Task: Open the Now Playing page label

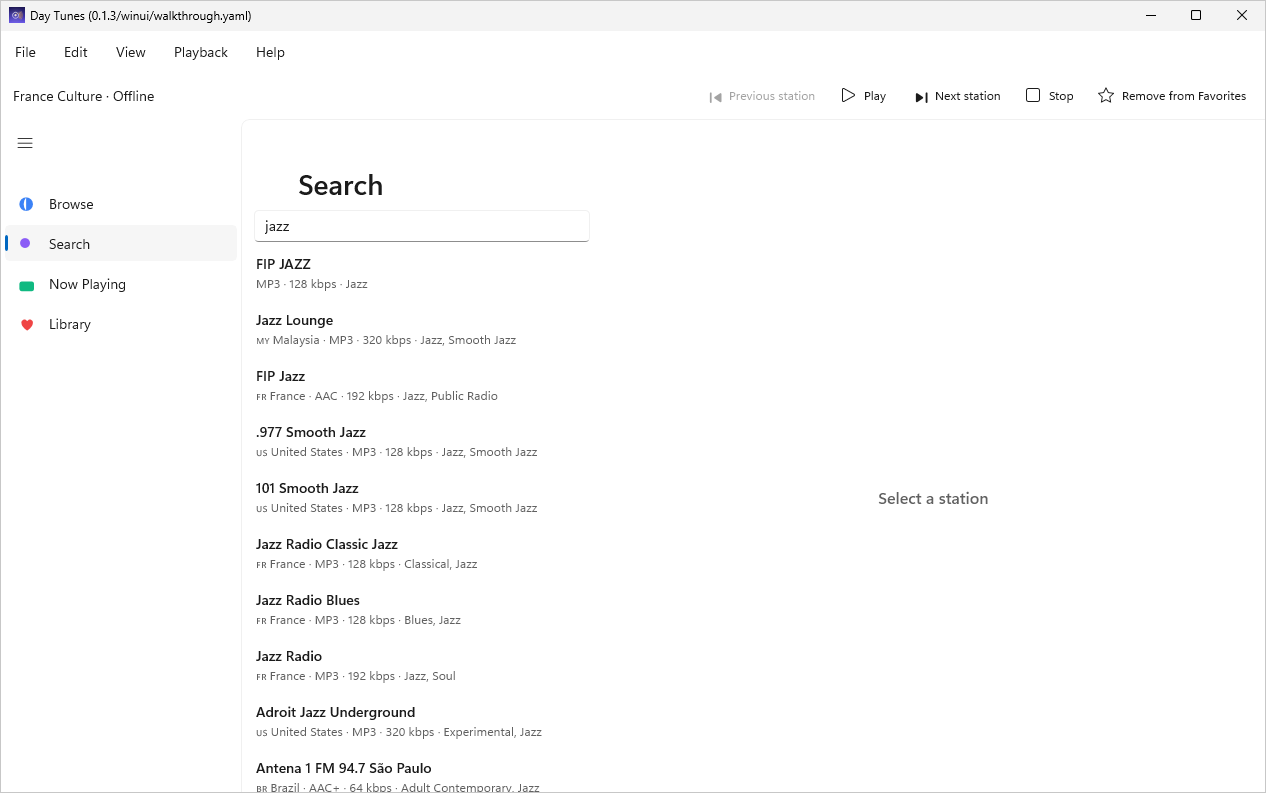Action: coord(87,284)
